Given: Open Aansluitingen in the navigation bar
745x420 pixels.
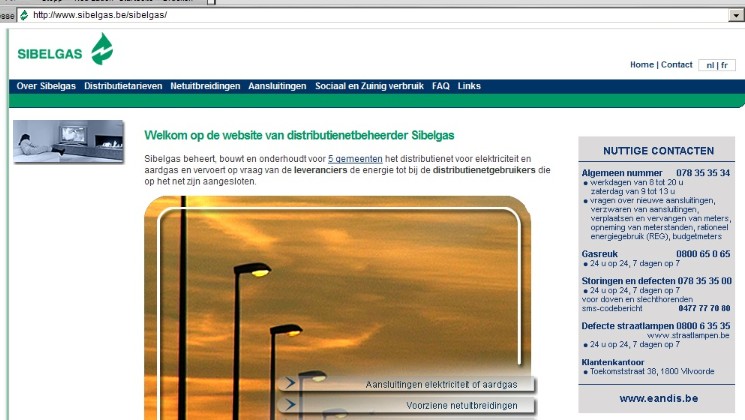Looking at the screenshot, I should [277, 86].
